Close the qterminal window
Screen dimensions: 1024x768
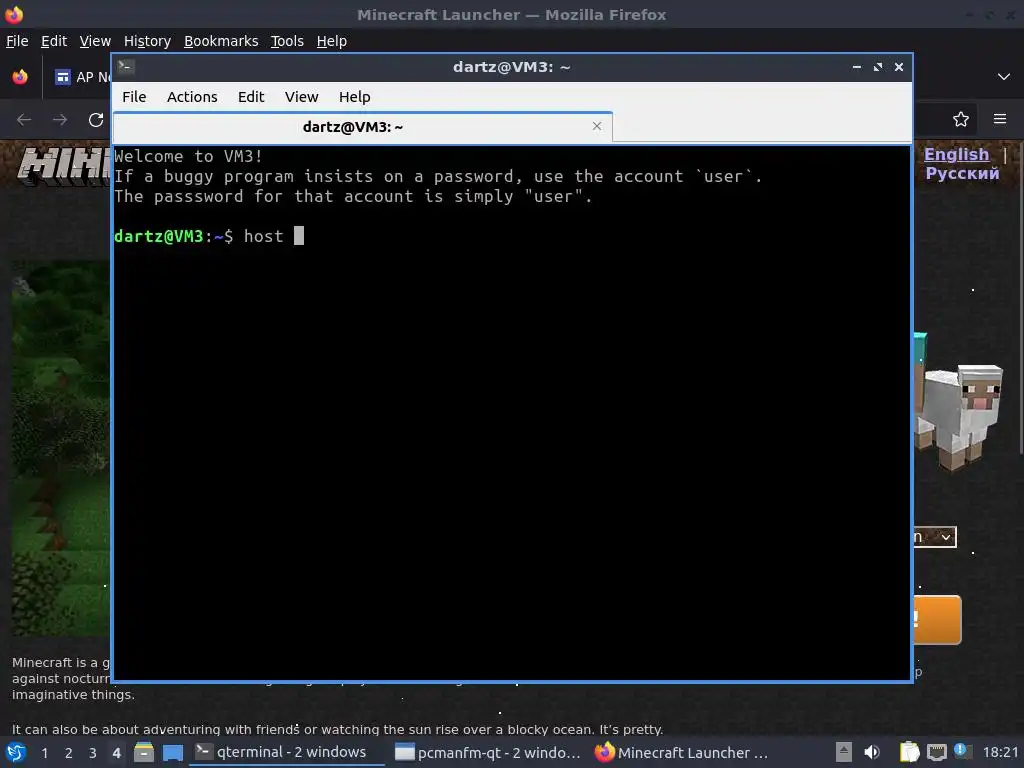point(899,67)
